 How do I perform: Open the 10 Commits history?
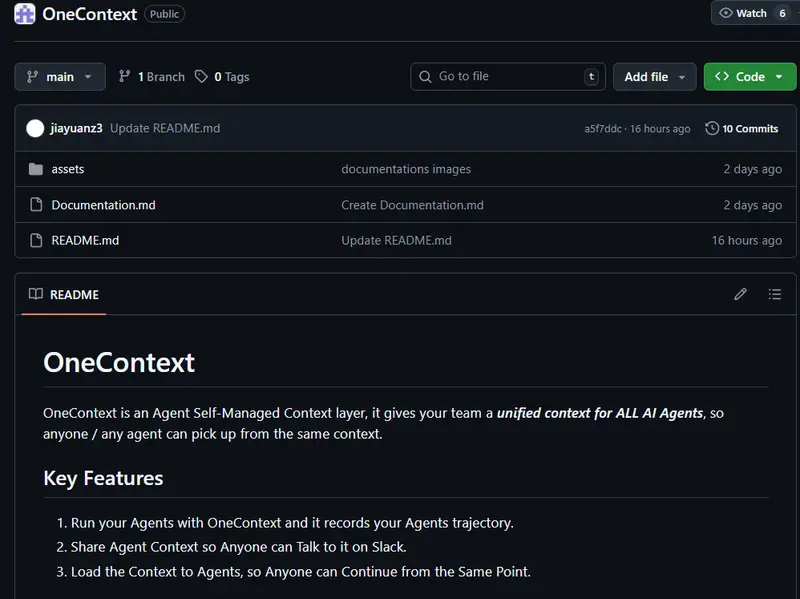(x=741, y=128)
